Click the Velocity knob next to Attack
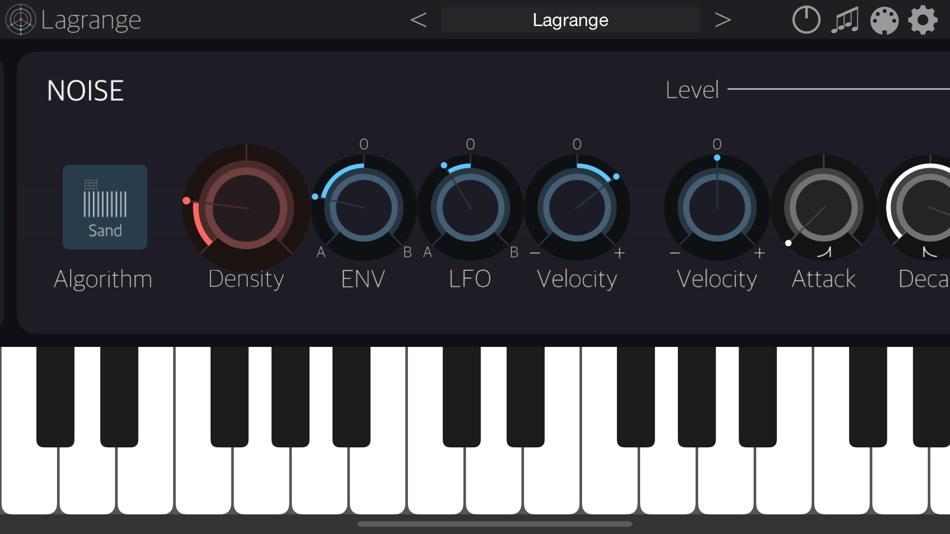950x534 pixels. pyautogui.click(x=717, y=208)
